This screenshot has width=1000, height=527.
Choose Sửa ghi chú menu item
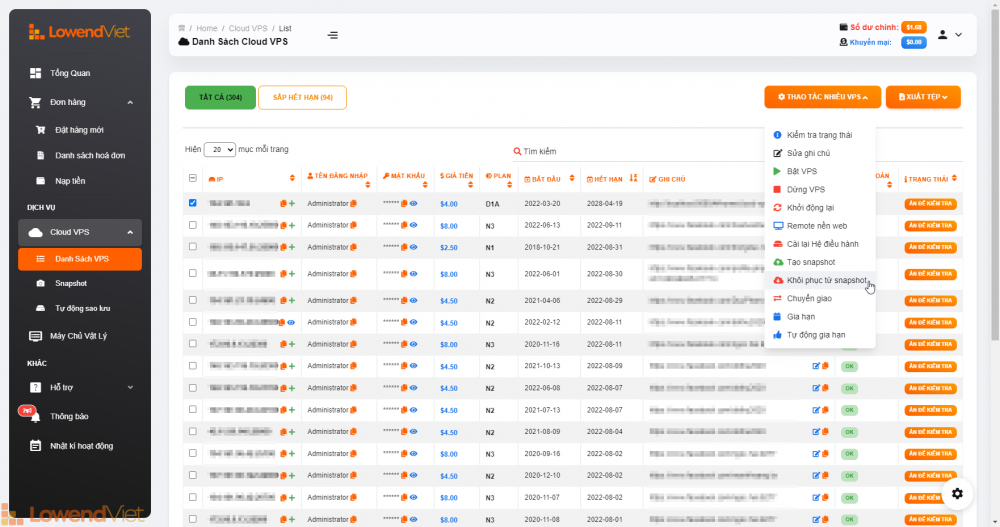coord(820,153)
